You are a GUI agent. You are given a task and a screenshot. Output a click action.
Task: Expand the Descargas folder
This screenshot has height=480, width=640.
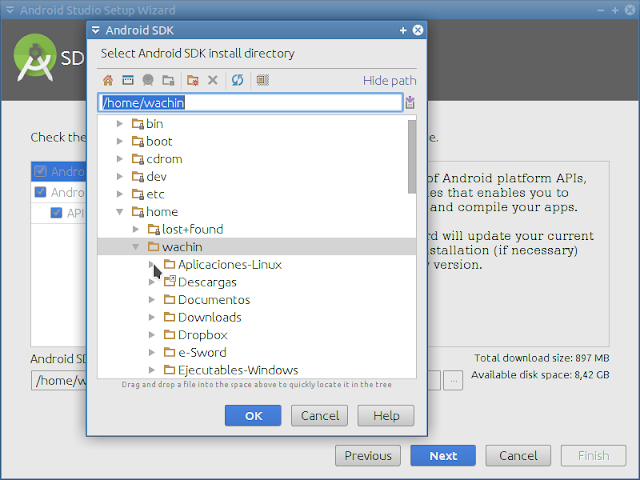click(x=151, y=282)
